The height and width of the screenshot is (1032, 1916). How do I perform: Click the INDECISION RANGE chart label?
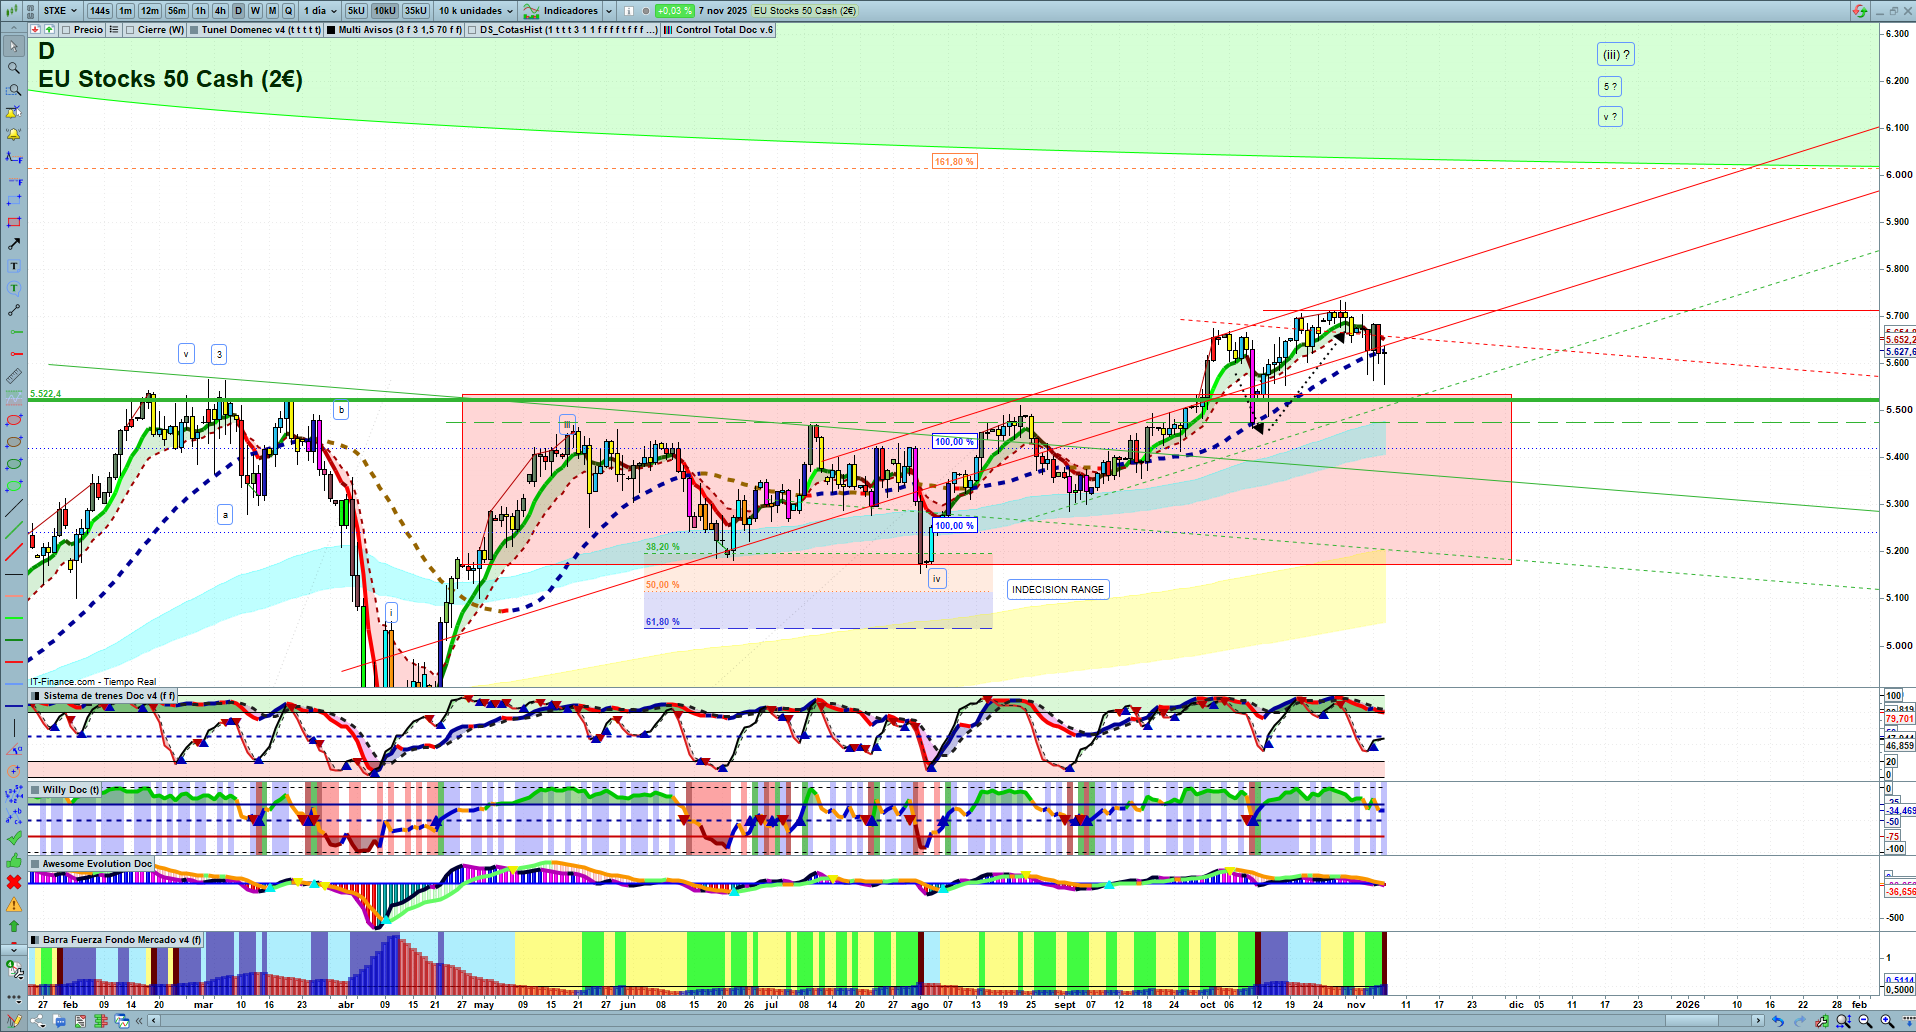pyautogui.click(x=1058, y=590)
